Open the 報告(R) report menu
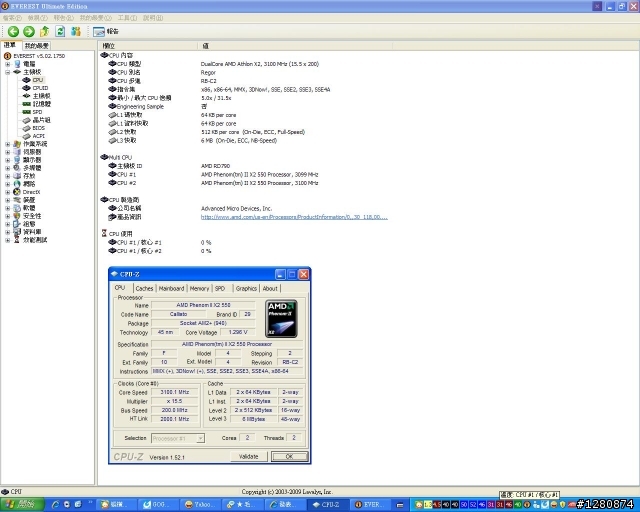The image size is (640, 512). coord(64,18)
